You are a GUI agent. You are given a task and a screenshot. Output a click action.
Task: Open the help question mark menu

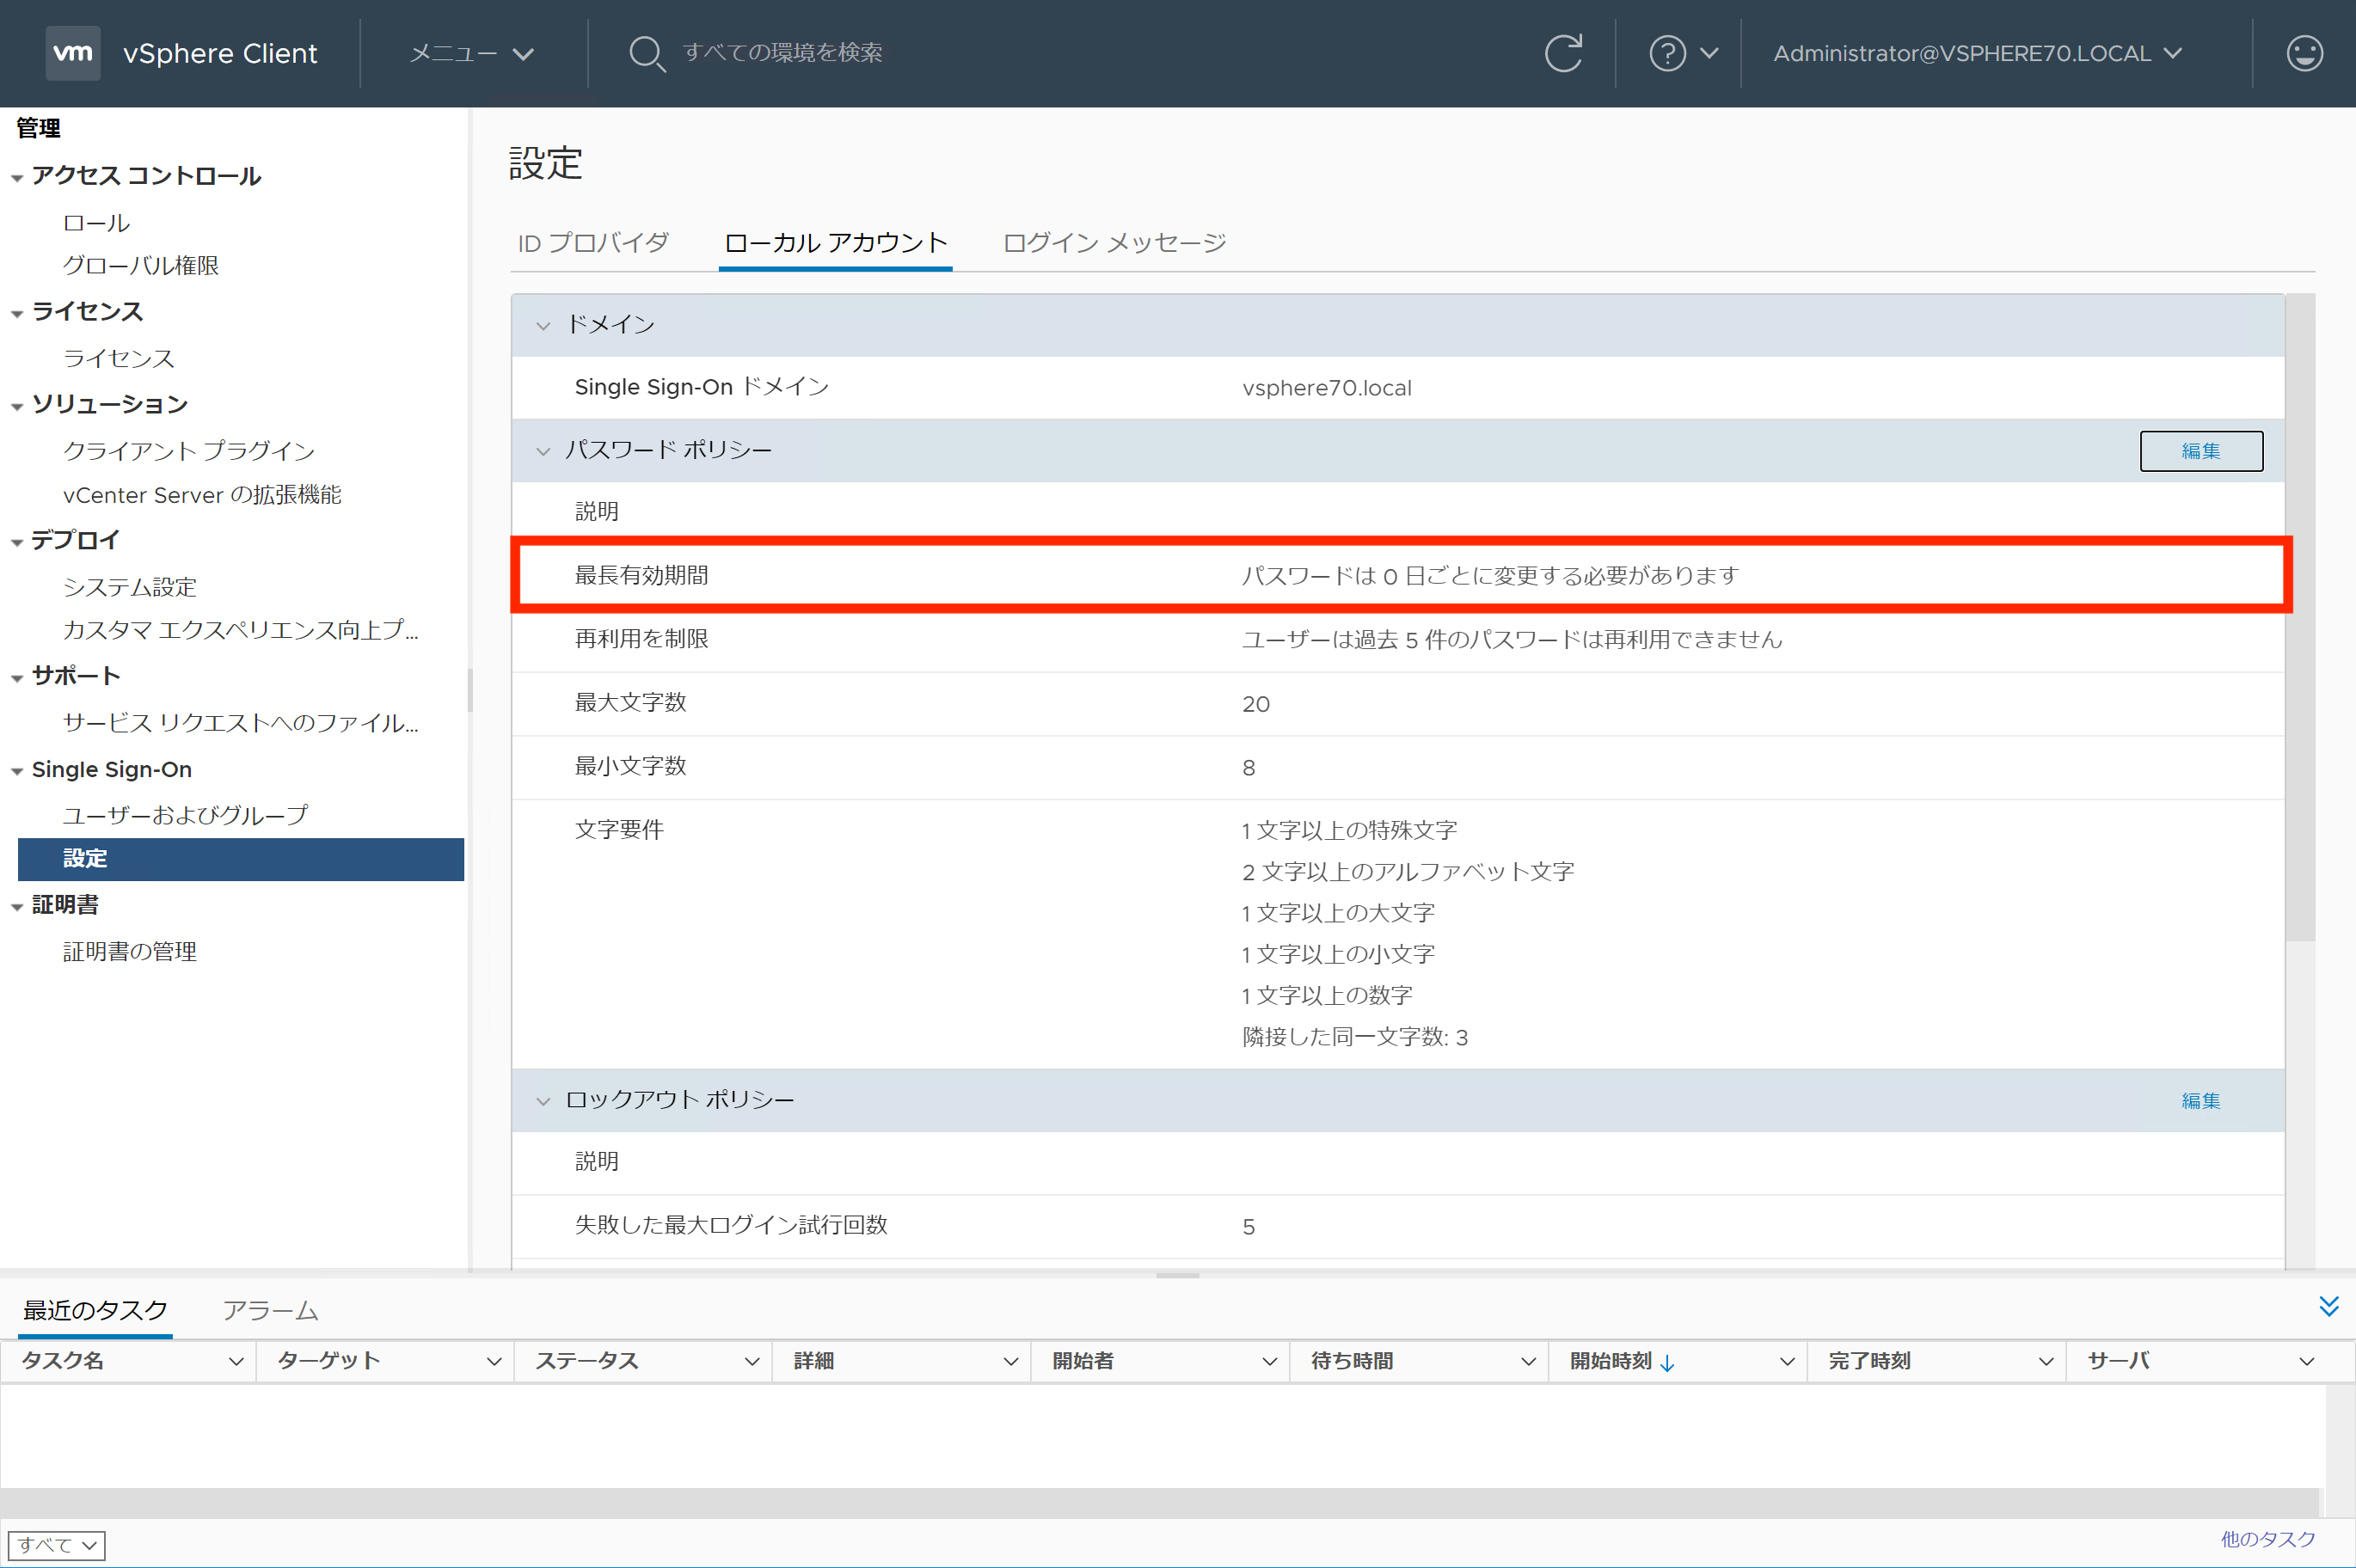[1683, 53]
